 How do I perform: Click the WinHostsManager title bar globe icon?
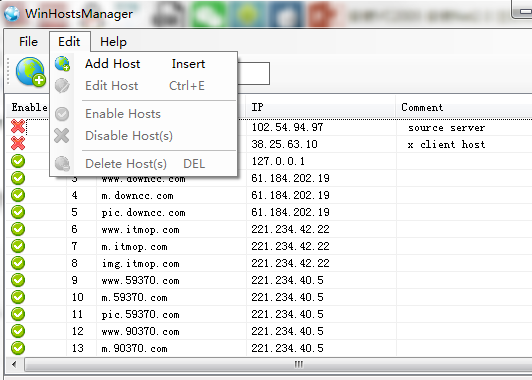(12, 14)
